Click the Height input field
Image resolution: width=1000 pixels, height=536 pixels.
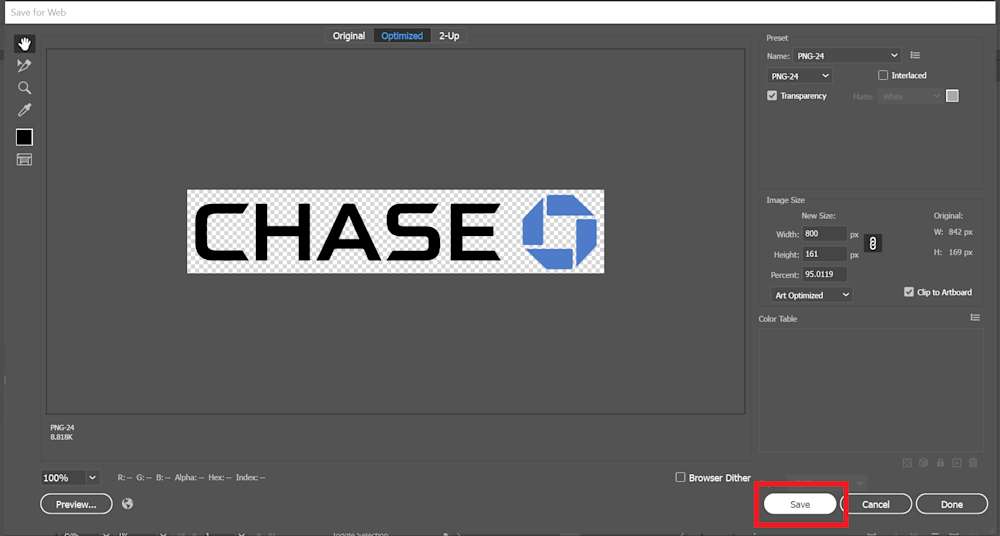coord(824,254)
